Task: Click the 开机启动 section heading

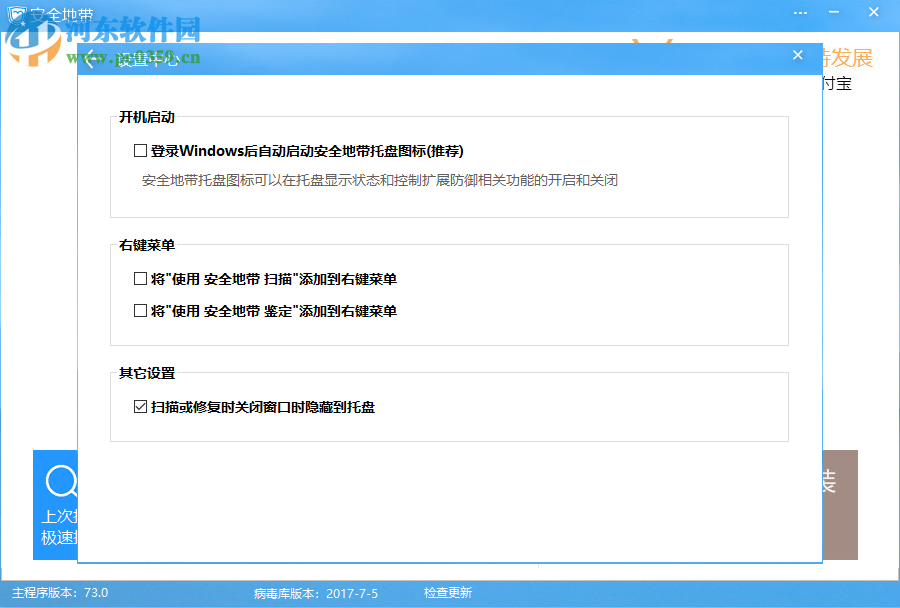Action: click(x=147, y=117)
